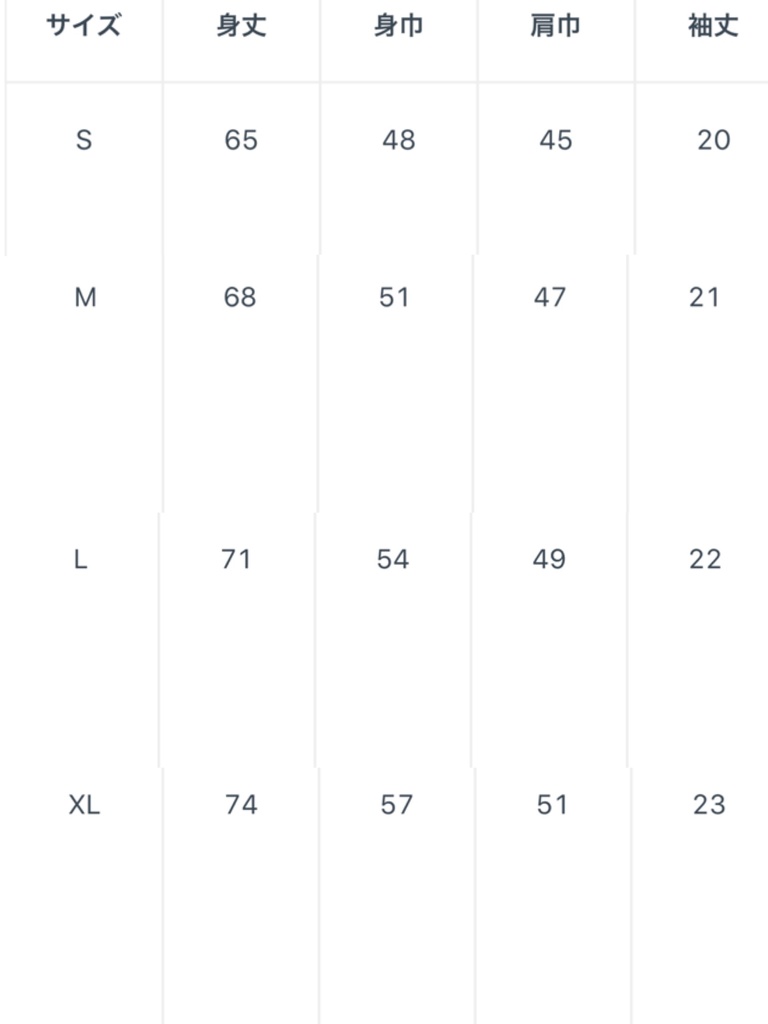The height and width of the screenshot is (1024, 768).
Task: Select the 身巾 header cell
Action: point(398,27)
